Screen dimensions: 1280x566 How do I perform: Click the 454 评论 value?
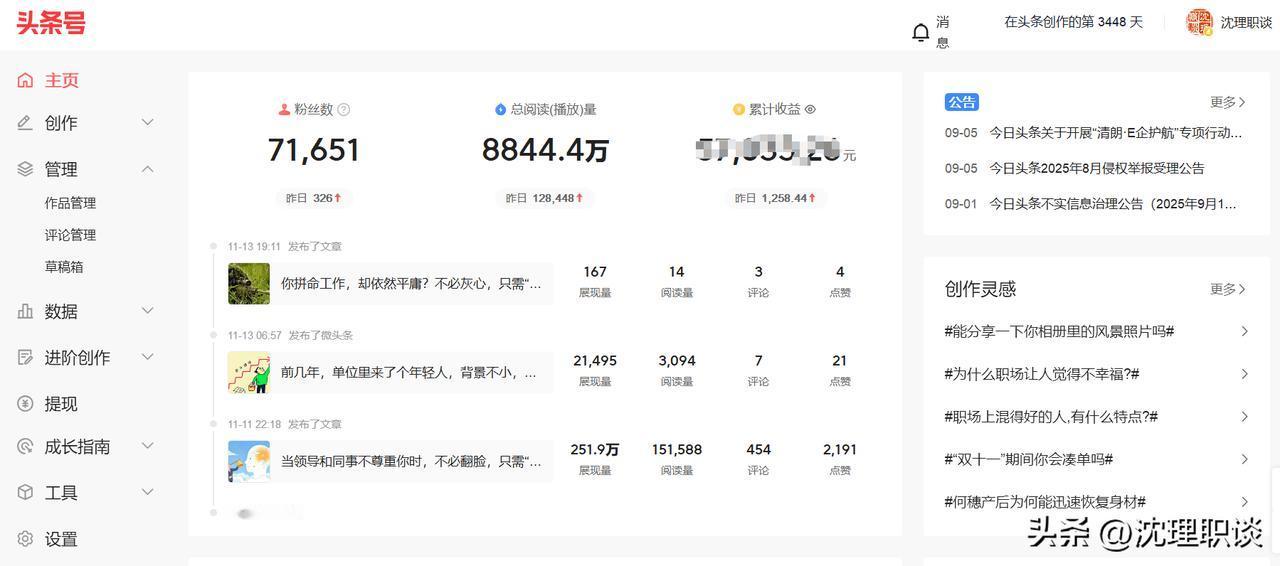(759, 450)
